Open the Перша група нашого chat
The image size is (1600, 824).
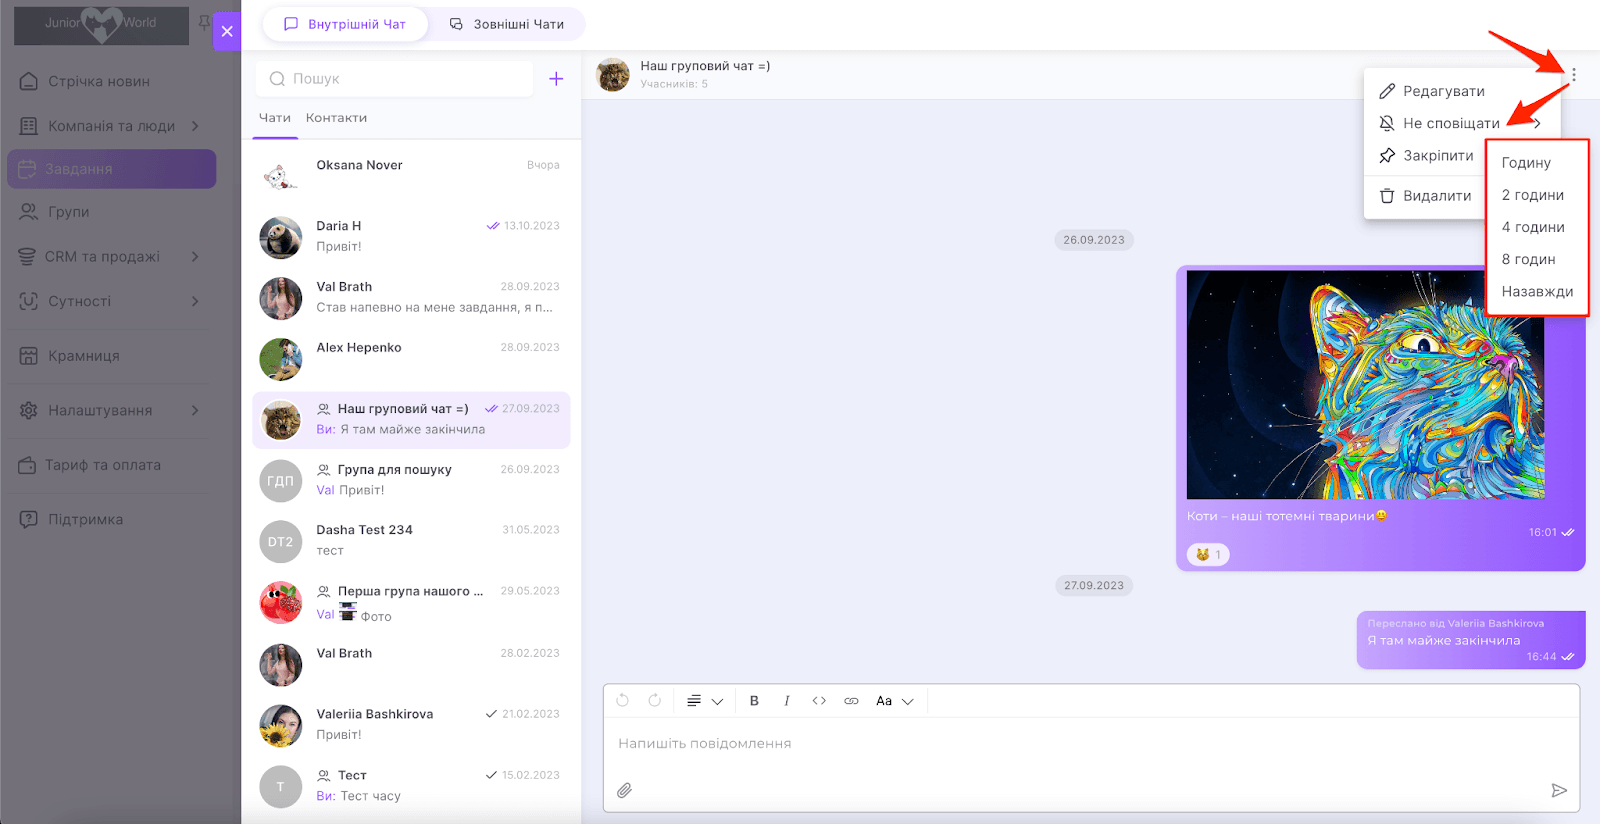coord(411,603)
